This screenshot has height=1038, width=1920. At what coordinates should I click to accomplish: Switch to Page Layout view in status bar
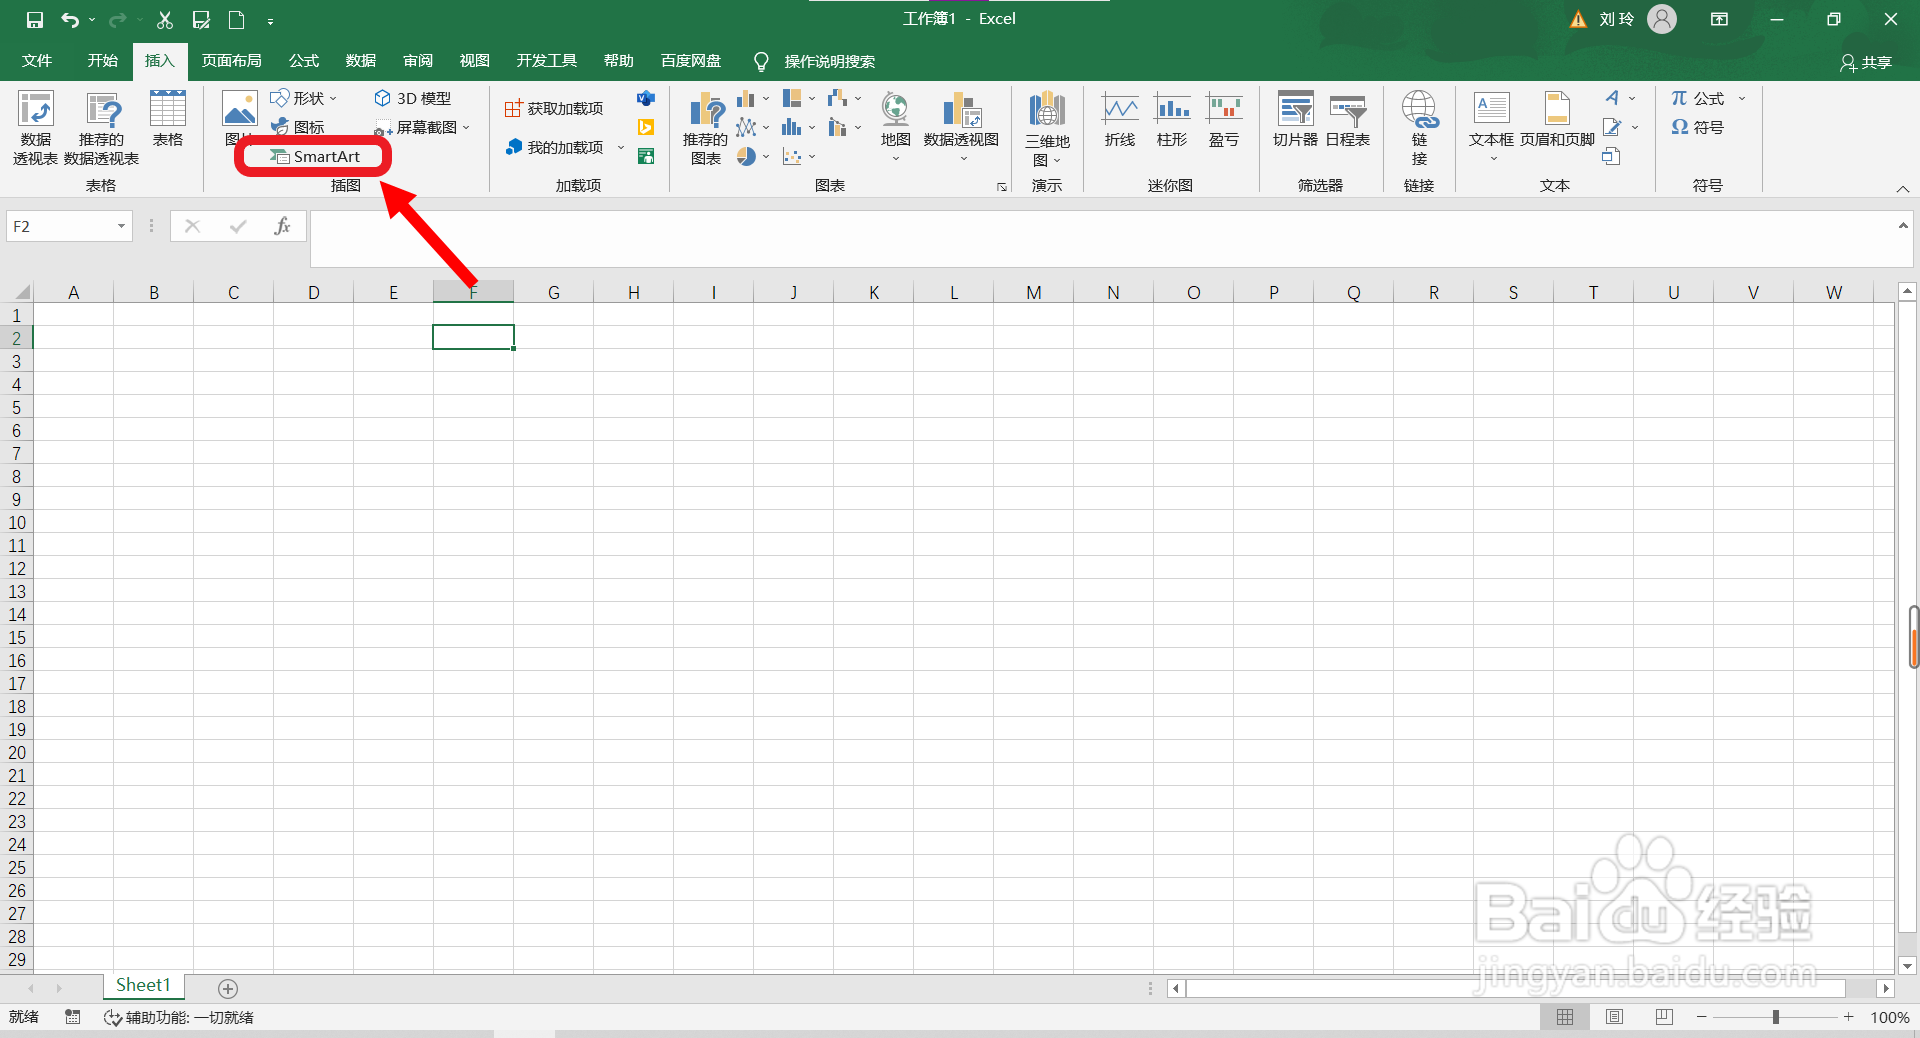coord(1614,1017)
